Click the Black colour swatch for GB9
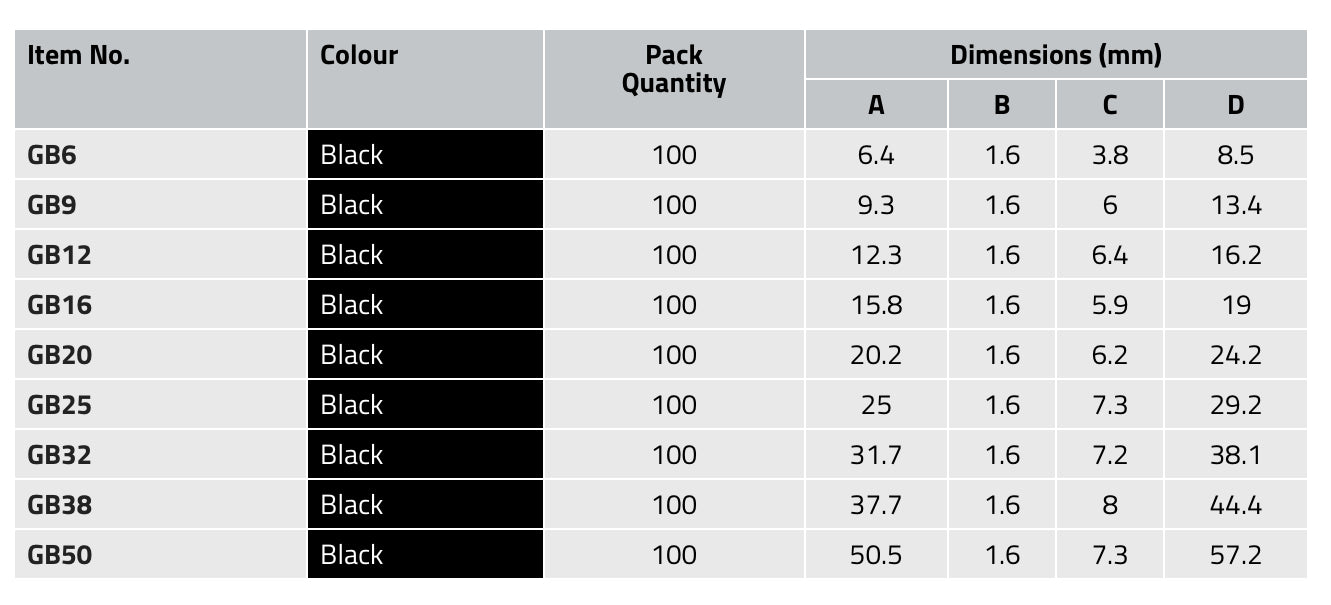This screenshot has height=605, width=1331. pos(425,205)
